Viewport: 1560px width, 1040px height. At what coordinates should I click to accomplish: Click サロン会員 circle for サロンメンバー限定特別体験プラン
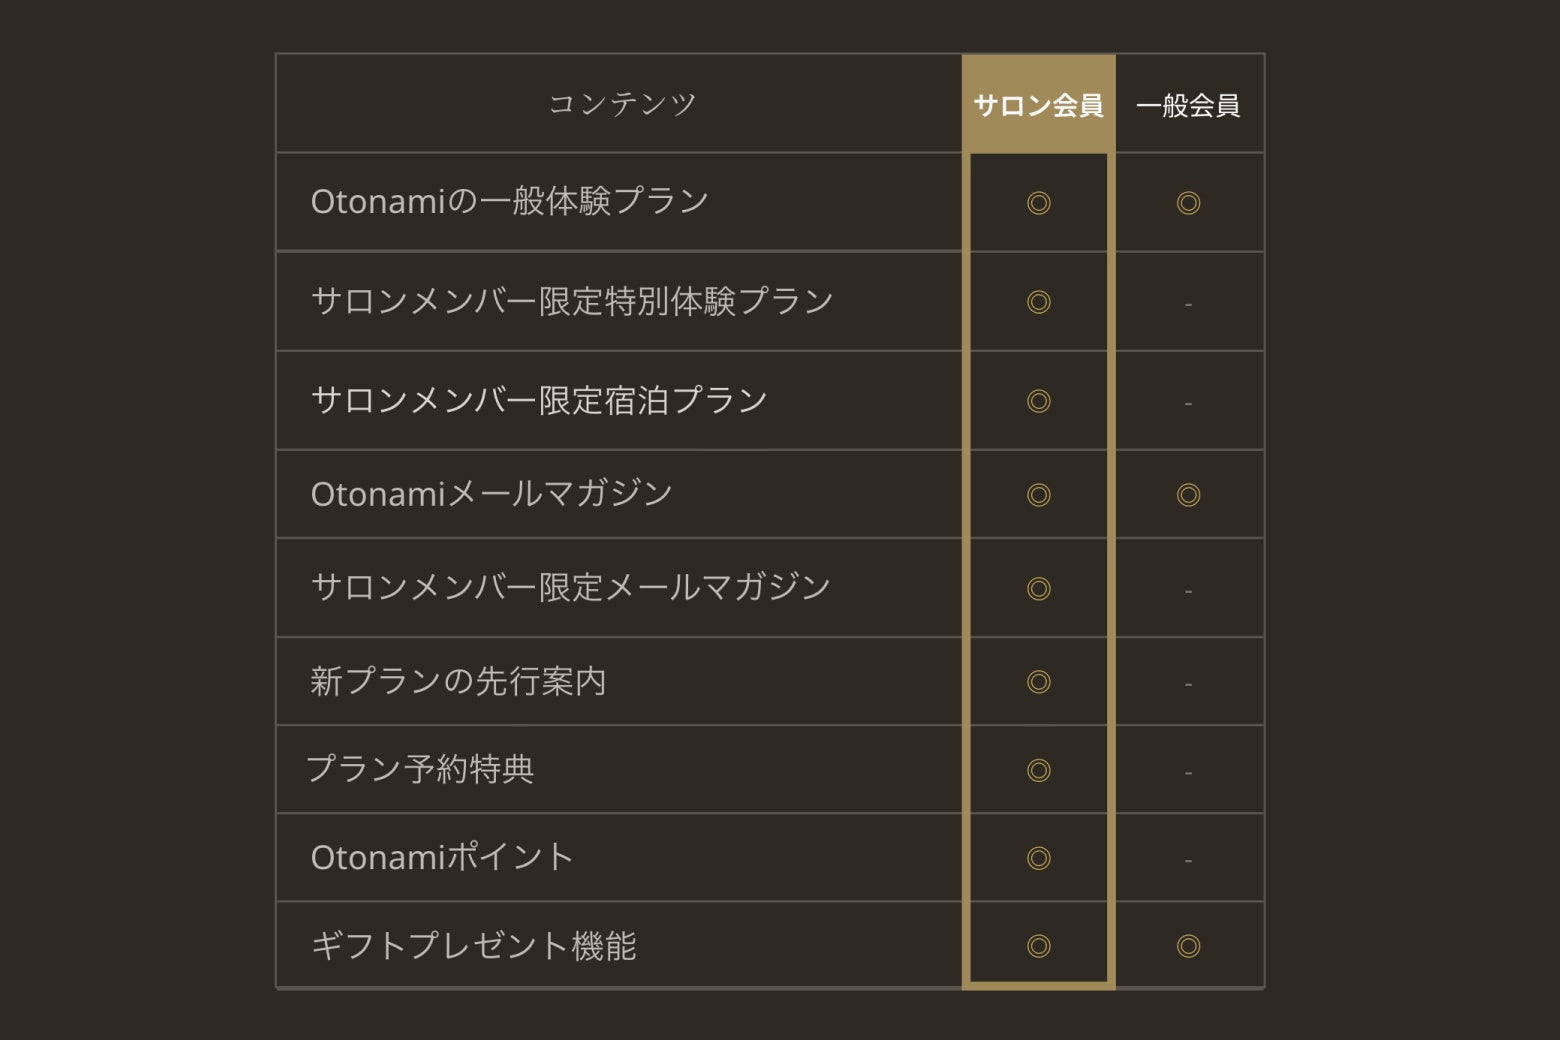point(1039,302)
